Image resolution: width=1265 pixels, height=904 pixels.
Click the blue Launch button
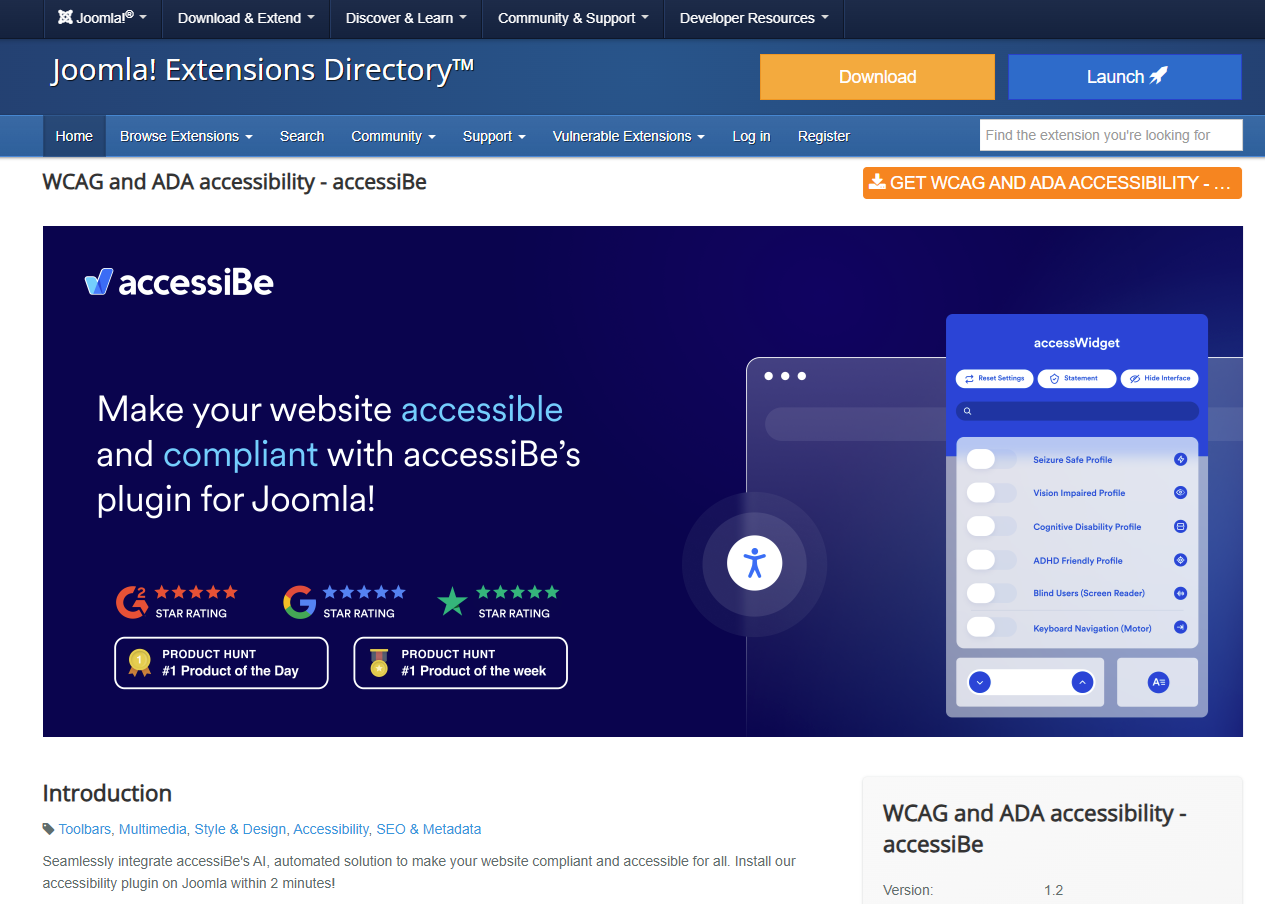click(1125, 77)
